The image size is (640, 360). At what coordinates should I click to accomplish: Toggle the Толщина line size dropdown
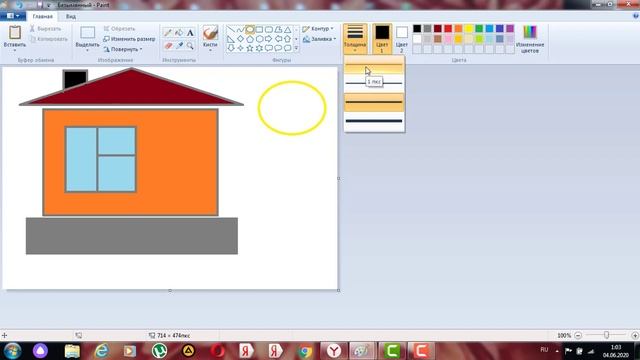(355, 39)
